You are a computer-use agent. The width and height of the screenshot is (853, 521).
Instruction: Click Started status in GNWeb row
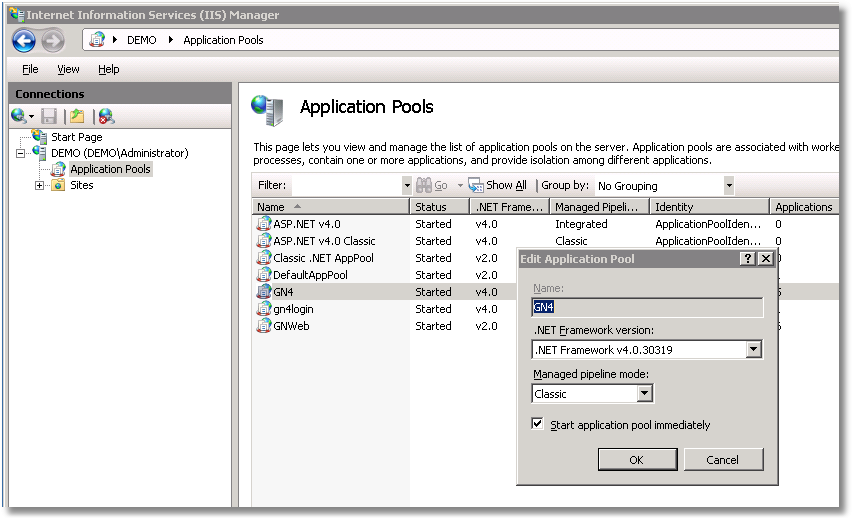(x=434, y=326)
